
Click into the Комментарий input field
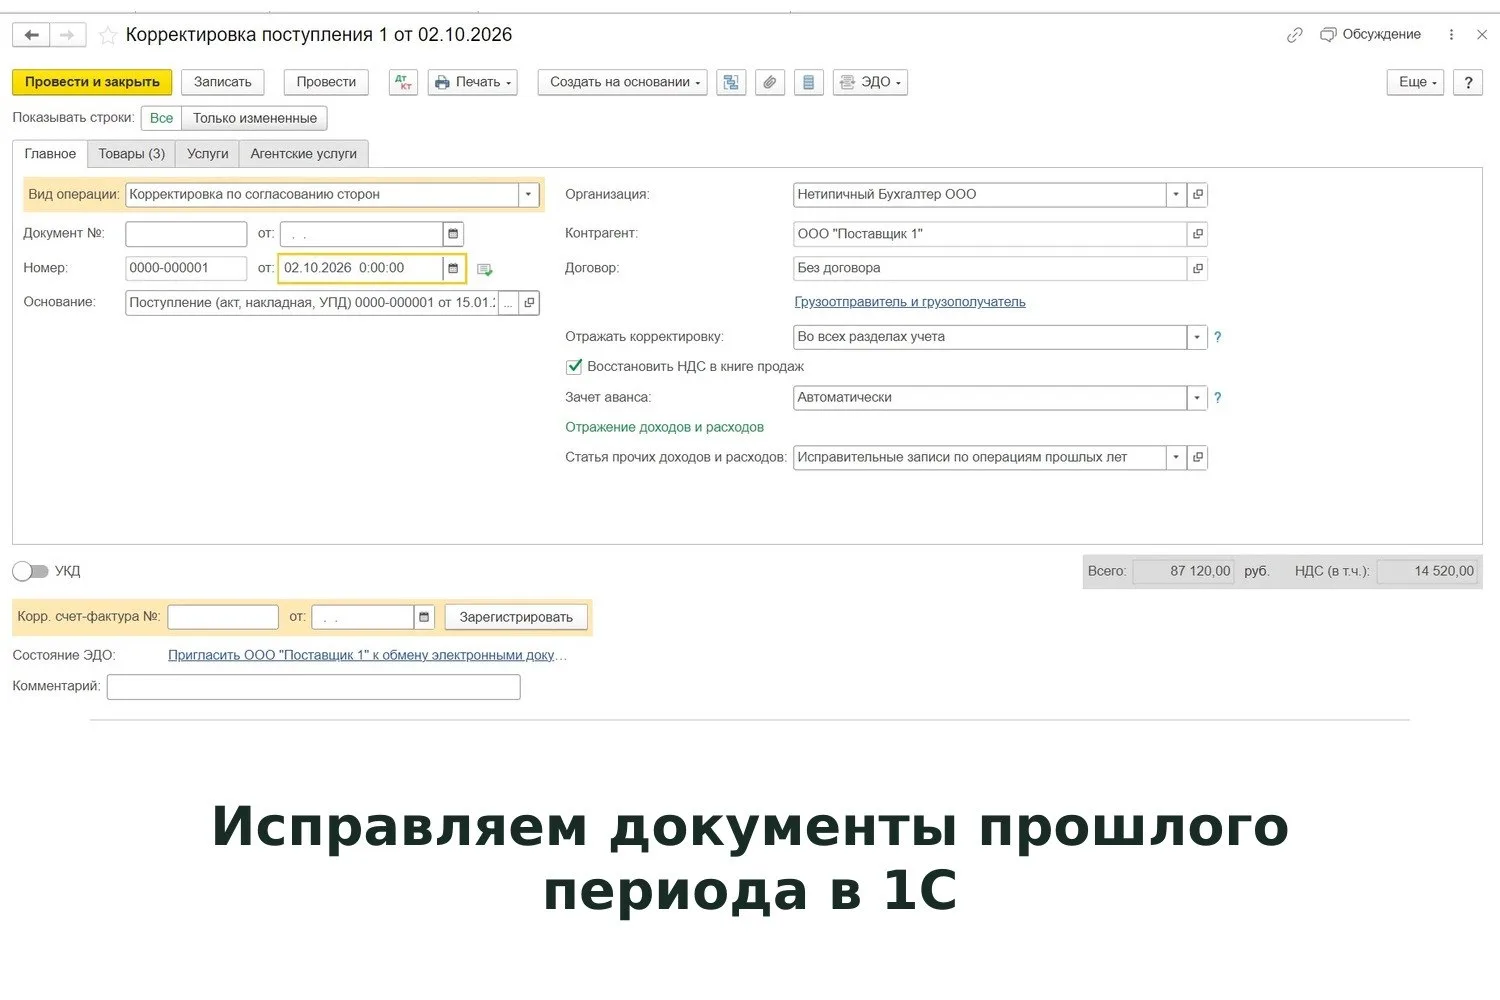(x=314, y=687)
